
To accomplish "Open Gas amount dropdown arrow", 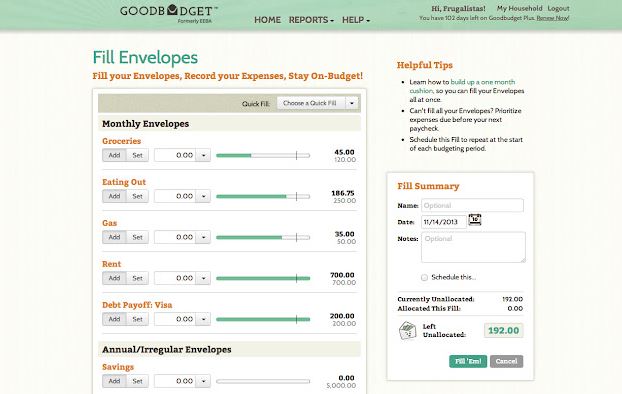I will (x=203, y=237).
